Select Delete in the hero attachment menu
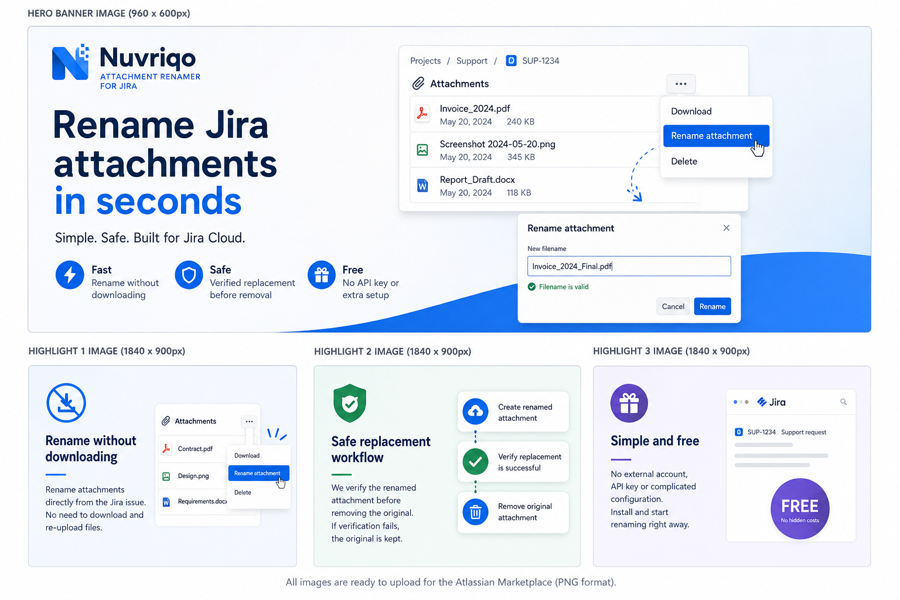This screenshot has width=900, height=600. click(684, 161)
